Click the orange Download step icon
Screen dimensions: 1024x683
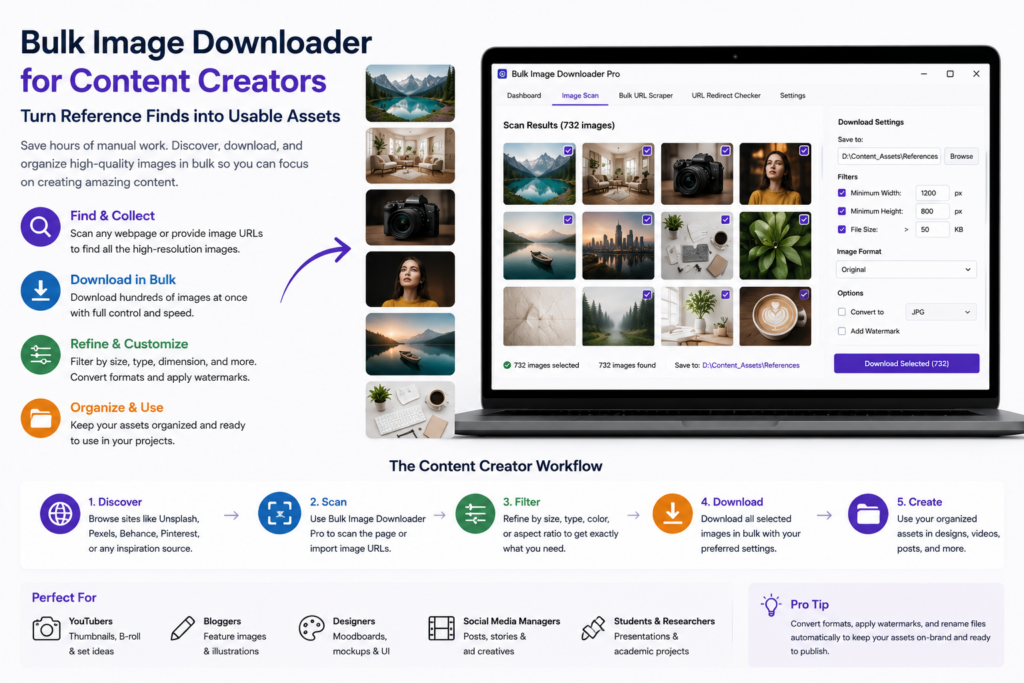click(672, 513)
